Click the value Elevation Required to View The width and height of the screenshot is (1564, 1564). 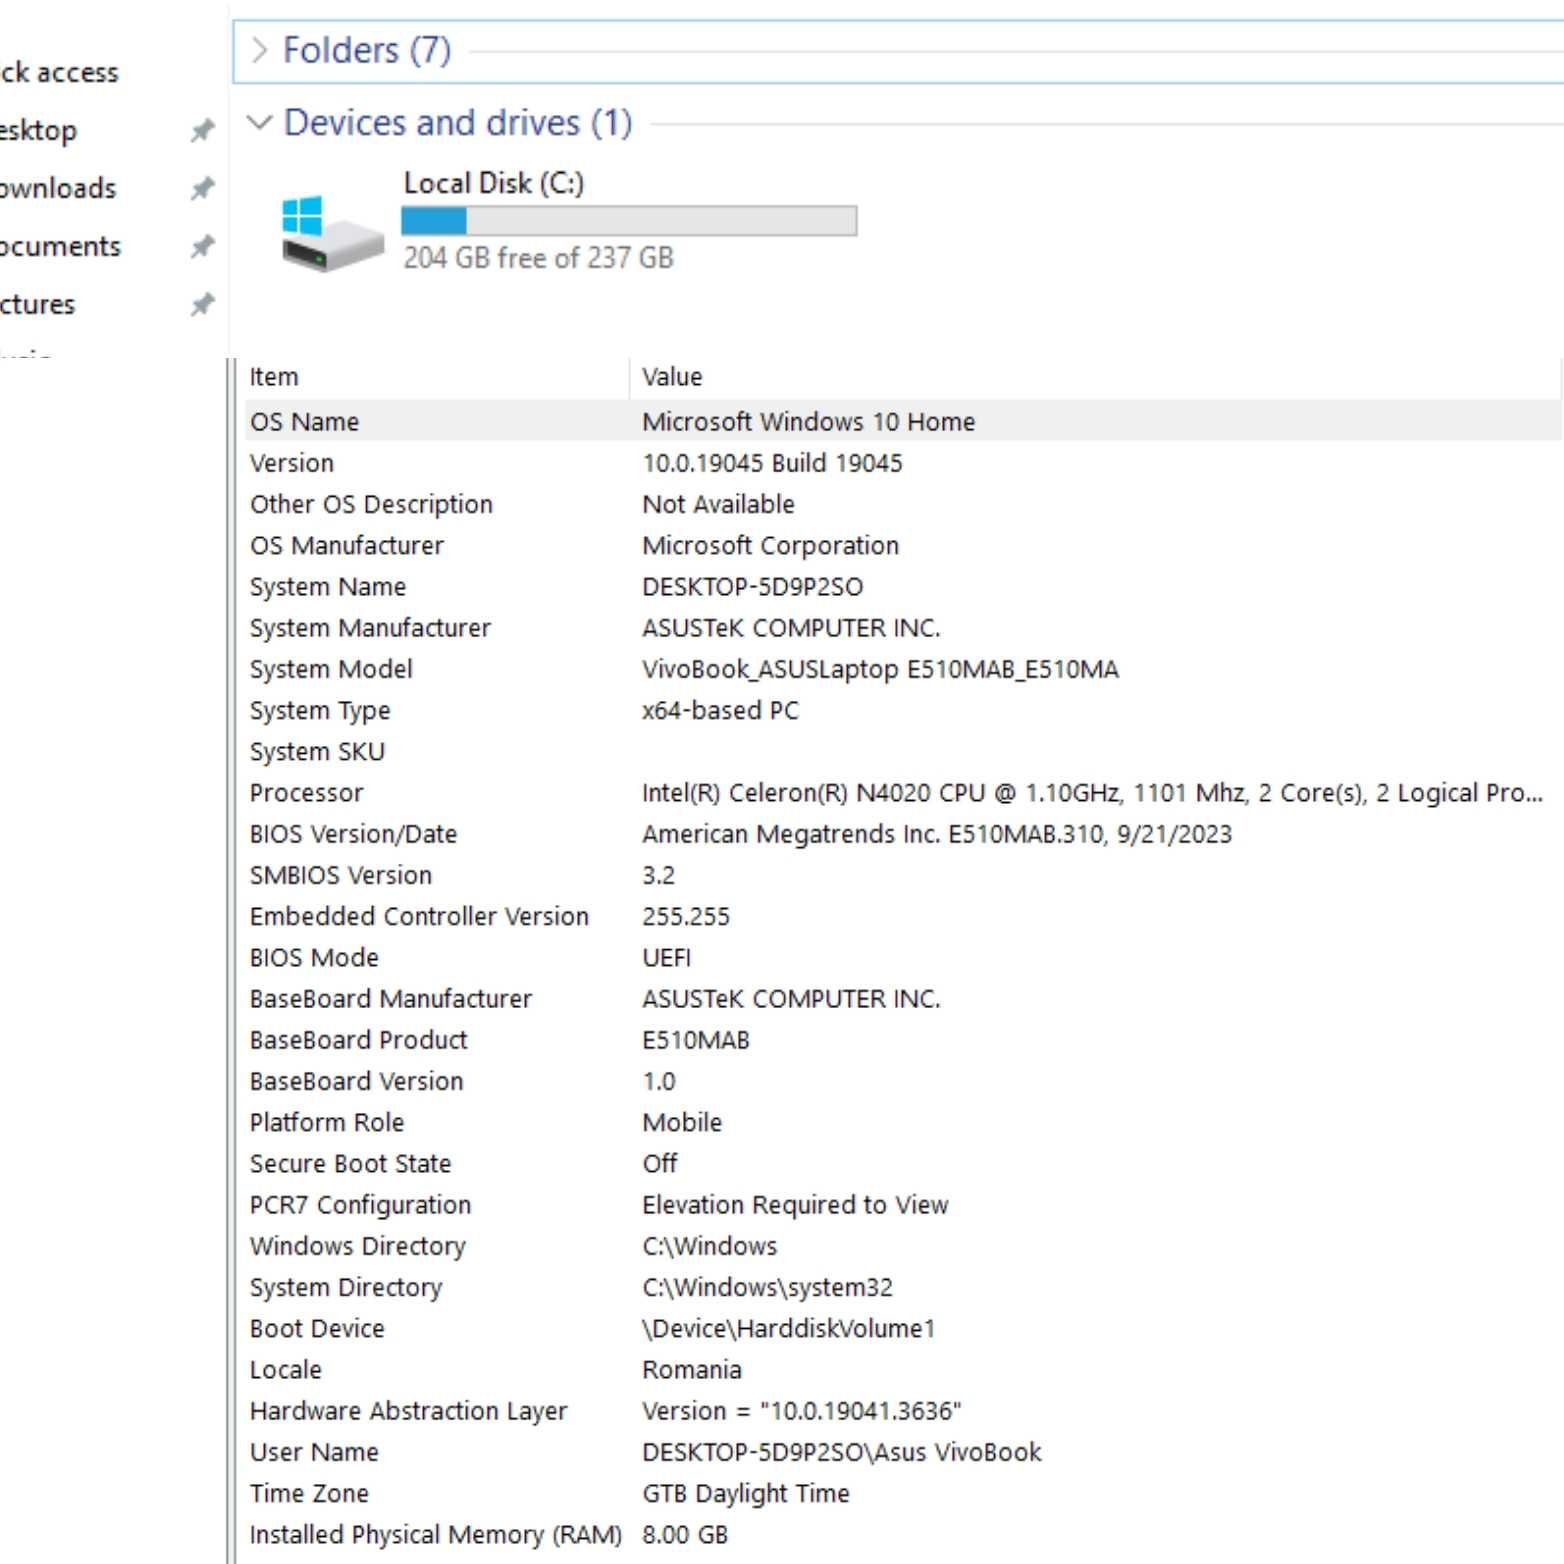tap(795, 1204)
